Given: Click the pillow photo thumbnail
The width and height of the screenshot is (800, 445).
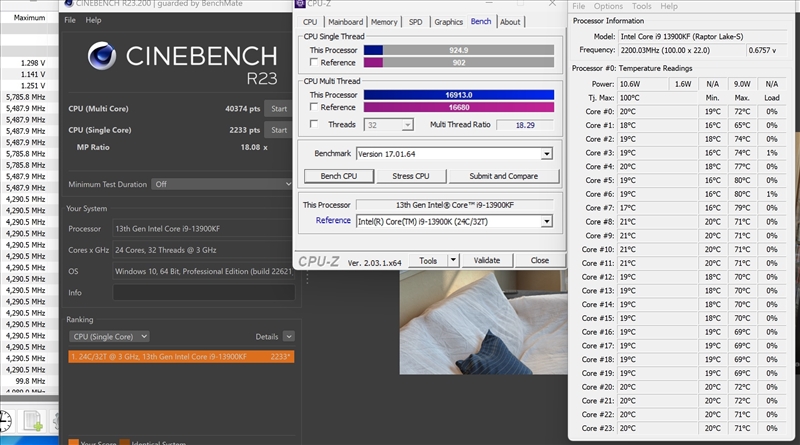Looking at the screenshot, I should (x=483, y=323).
